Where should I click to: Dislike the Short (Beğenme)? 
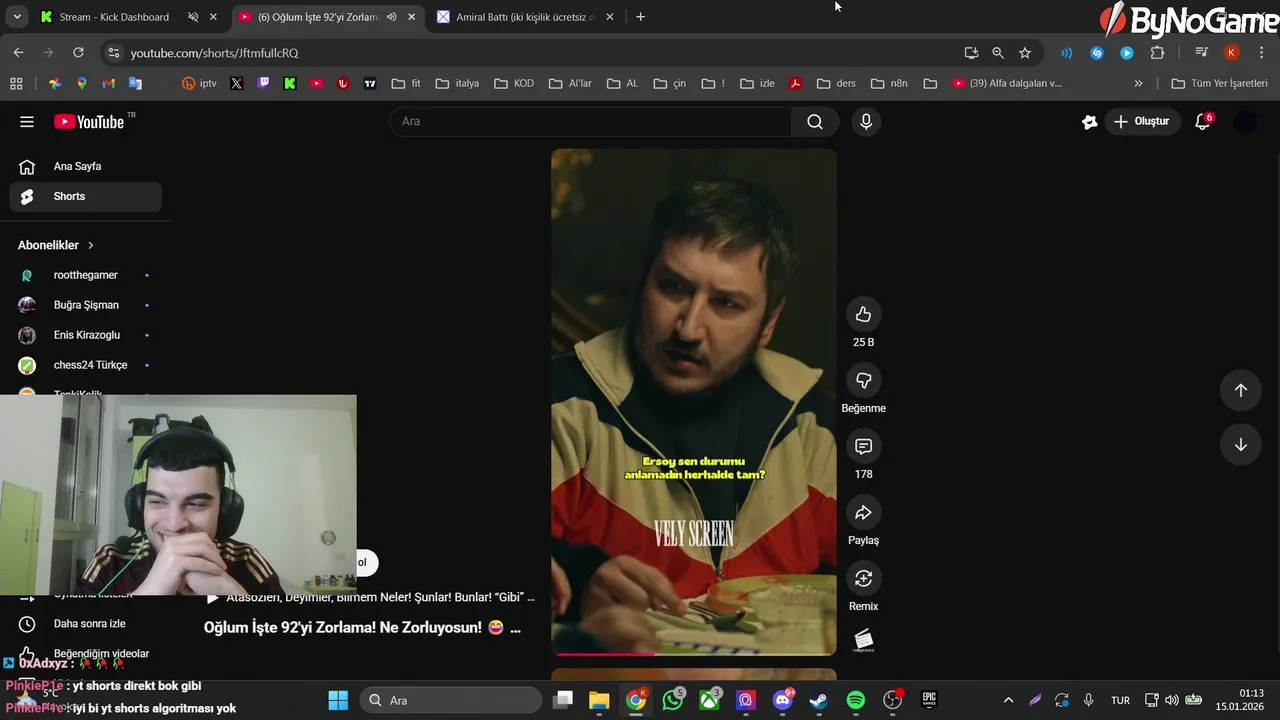pos(863,380)
